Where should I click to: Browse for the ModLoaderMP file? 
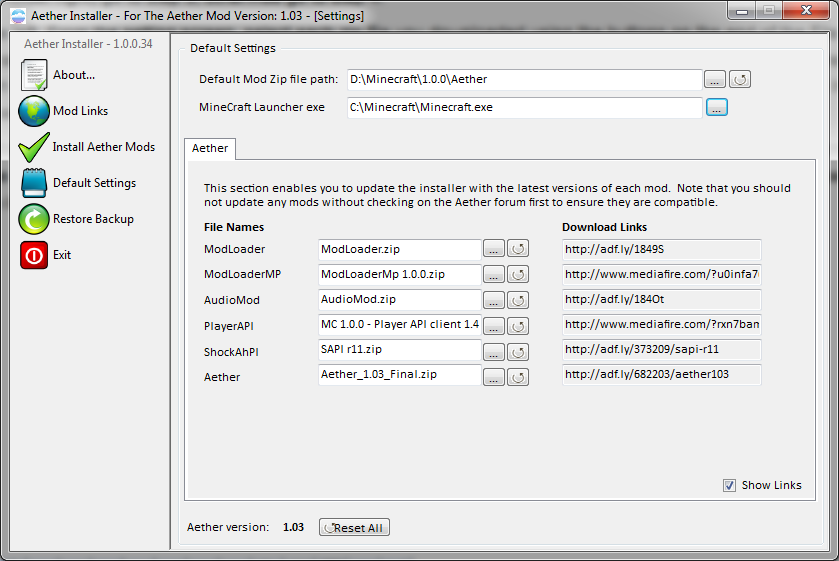tap(493, 275)
